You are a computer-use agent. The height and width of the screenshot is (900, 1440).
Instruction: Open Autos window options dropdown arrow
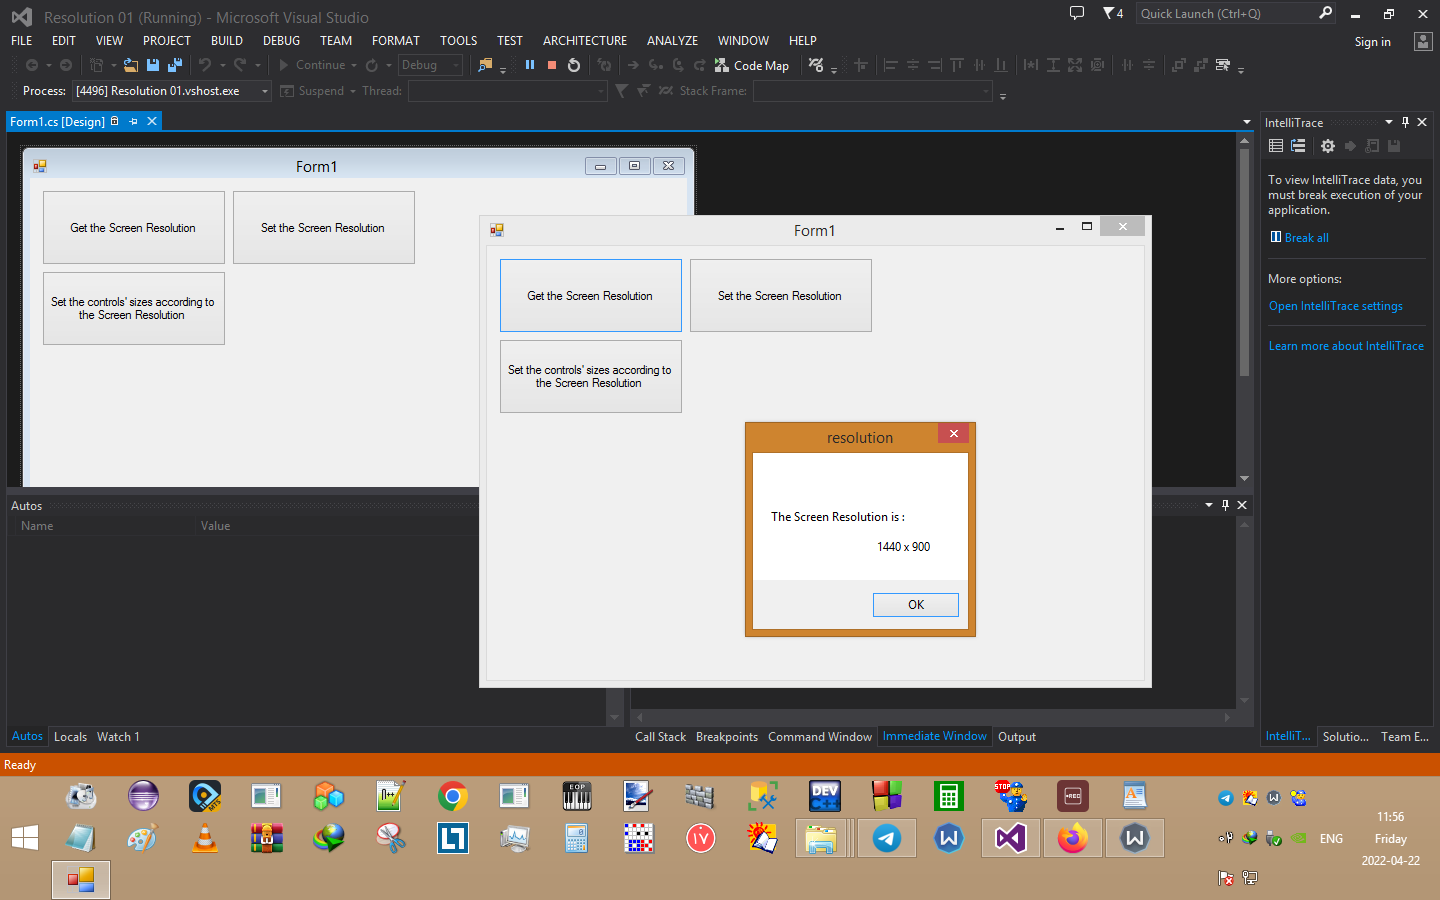click(x=1209, y=505)
